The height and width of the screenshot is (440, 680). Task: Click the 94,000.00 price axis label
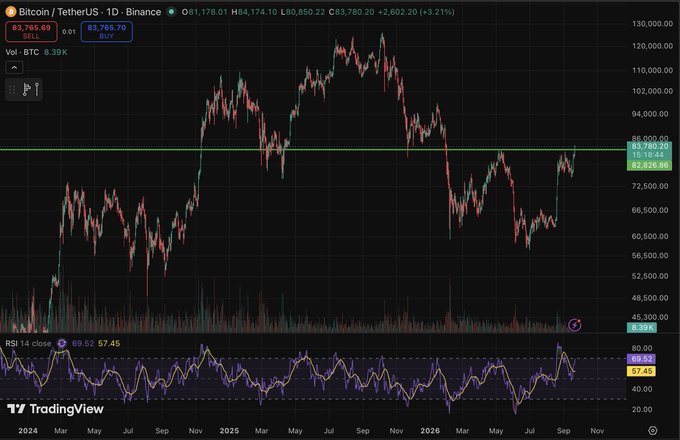point(650,114)
